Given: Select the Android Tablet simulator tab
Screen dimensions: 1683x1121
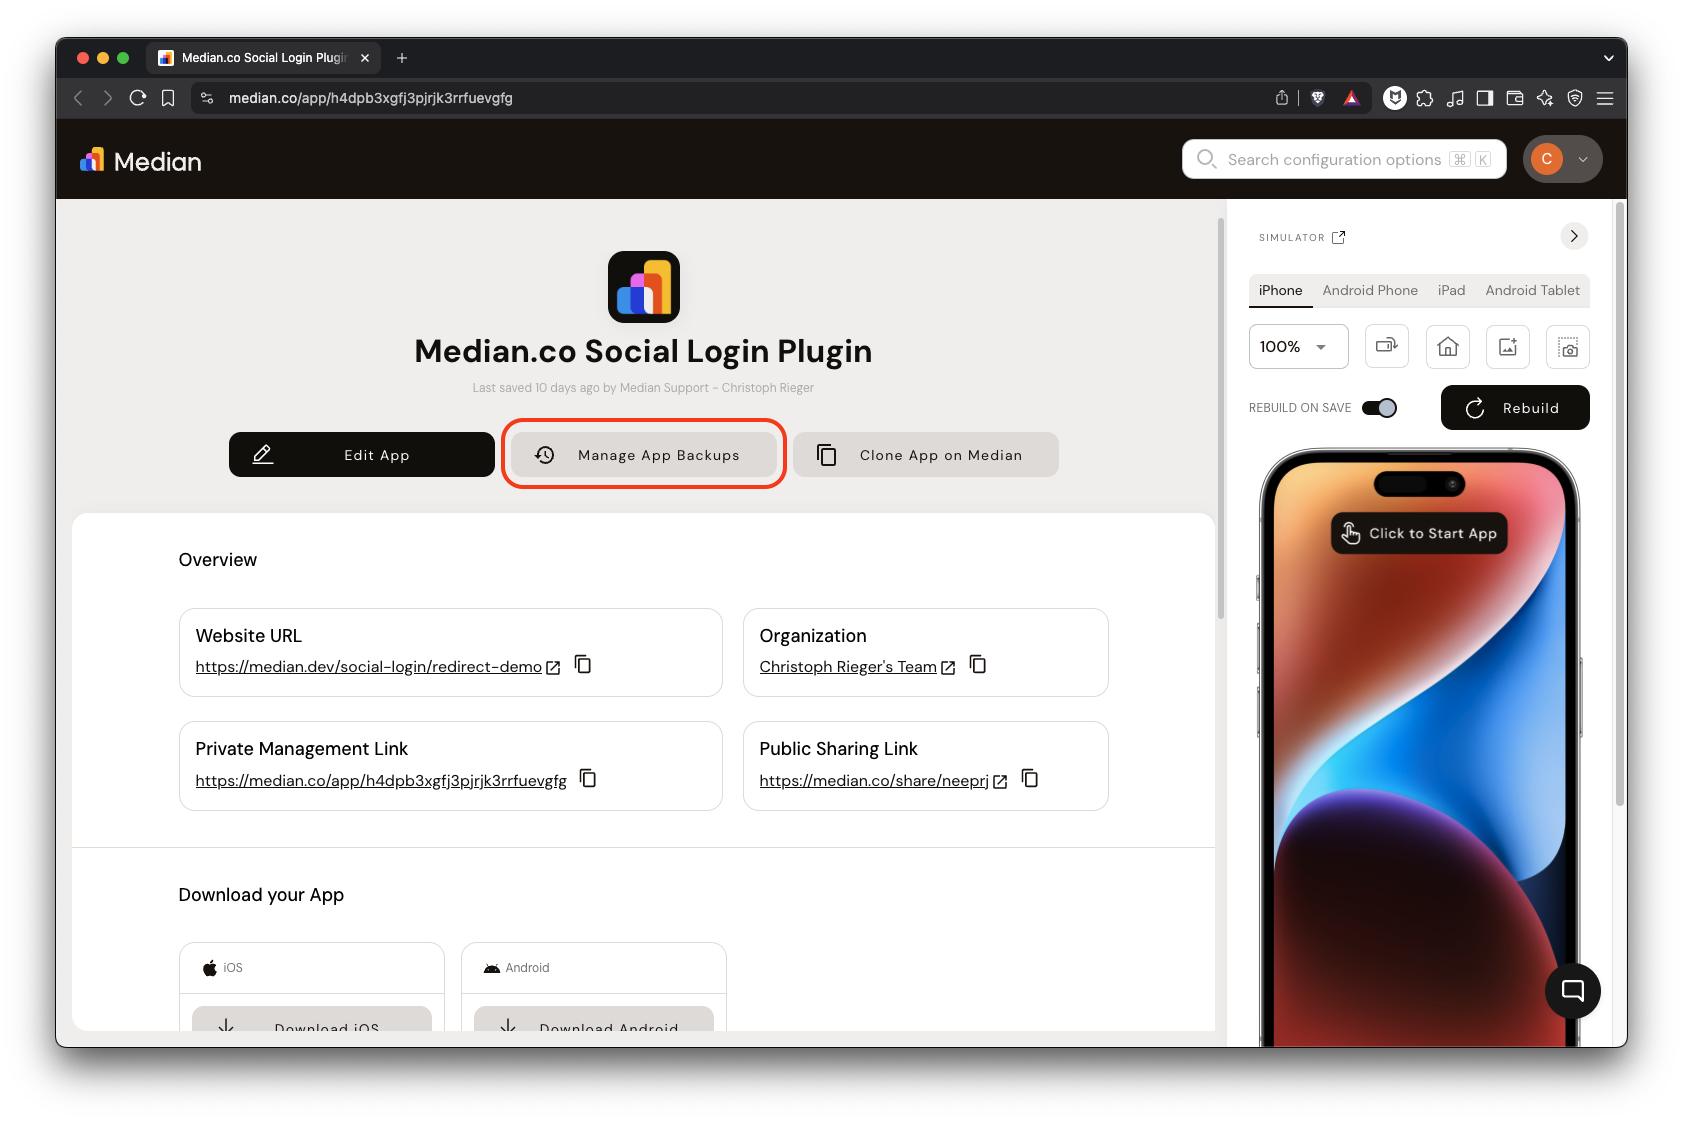Looking at the screenshot, I should coord(1533,290).
